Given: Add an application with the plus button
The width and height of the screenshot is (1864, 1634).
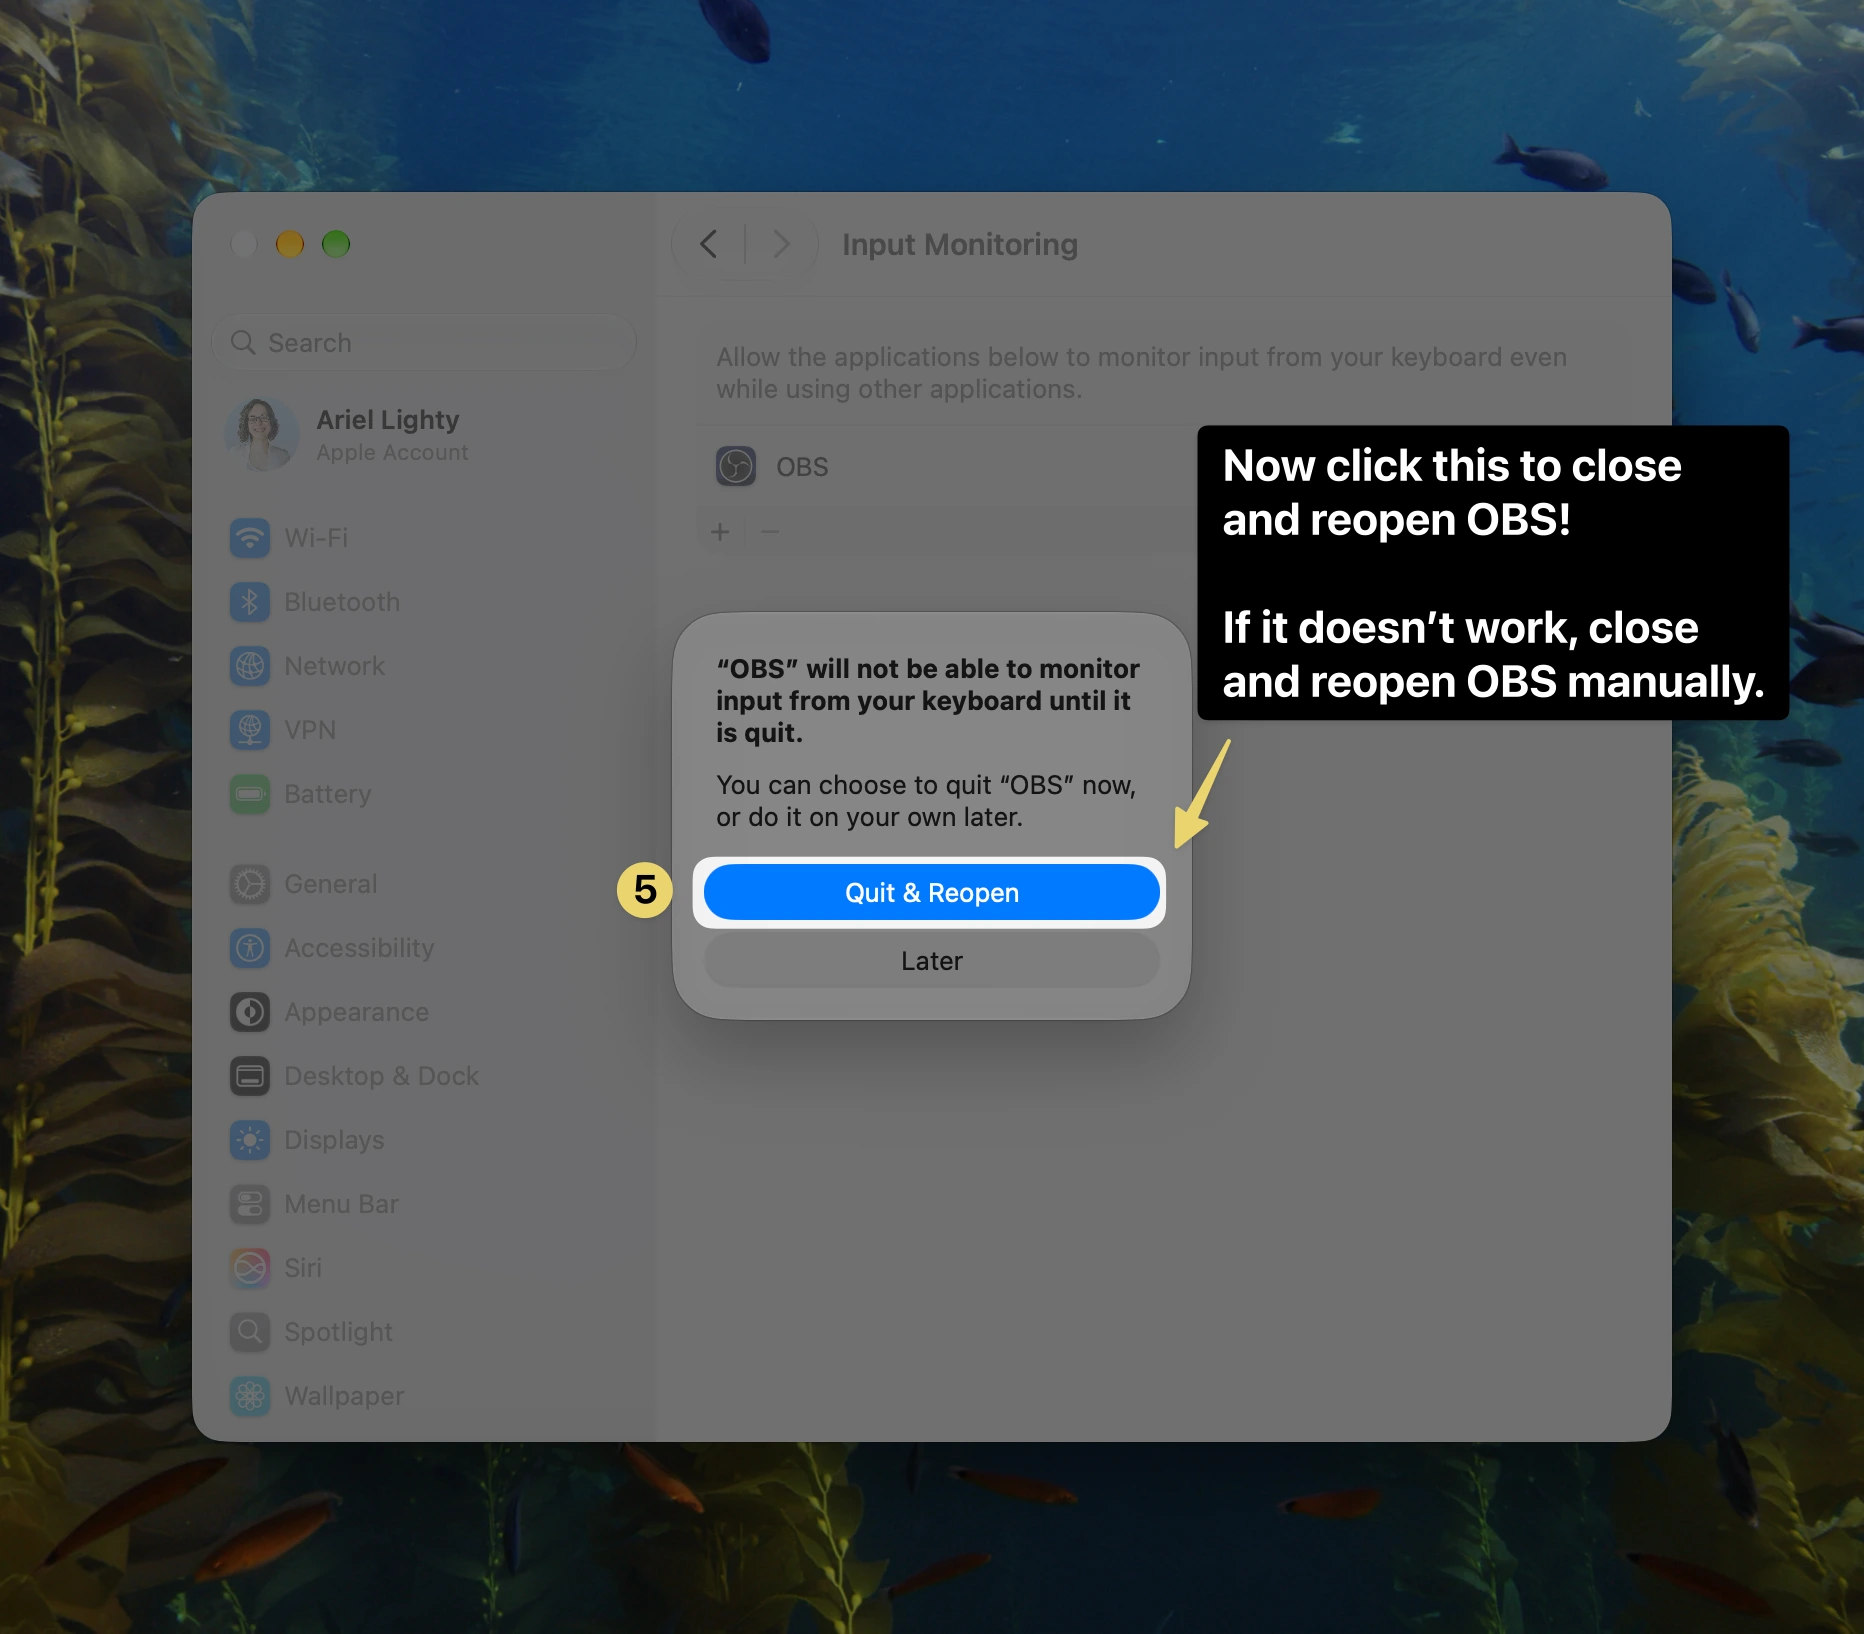Looking at the screenshot, I should click(x=720, y=532).
